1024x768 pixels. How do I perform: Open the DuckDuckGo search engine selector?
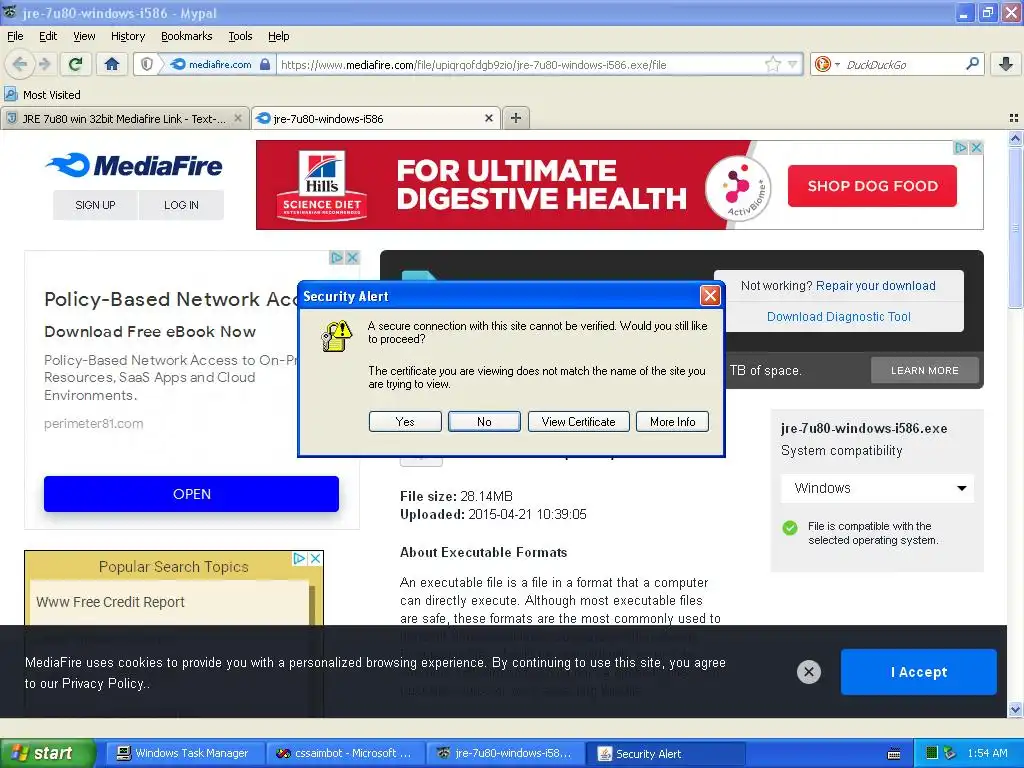click(x=826, y=64)
